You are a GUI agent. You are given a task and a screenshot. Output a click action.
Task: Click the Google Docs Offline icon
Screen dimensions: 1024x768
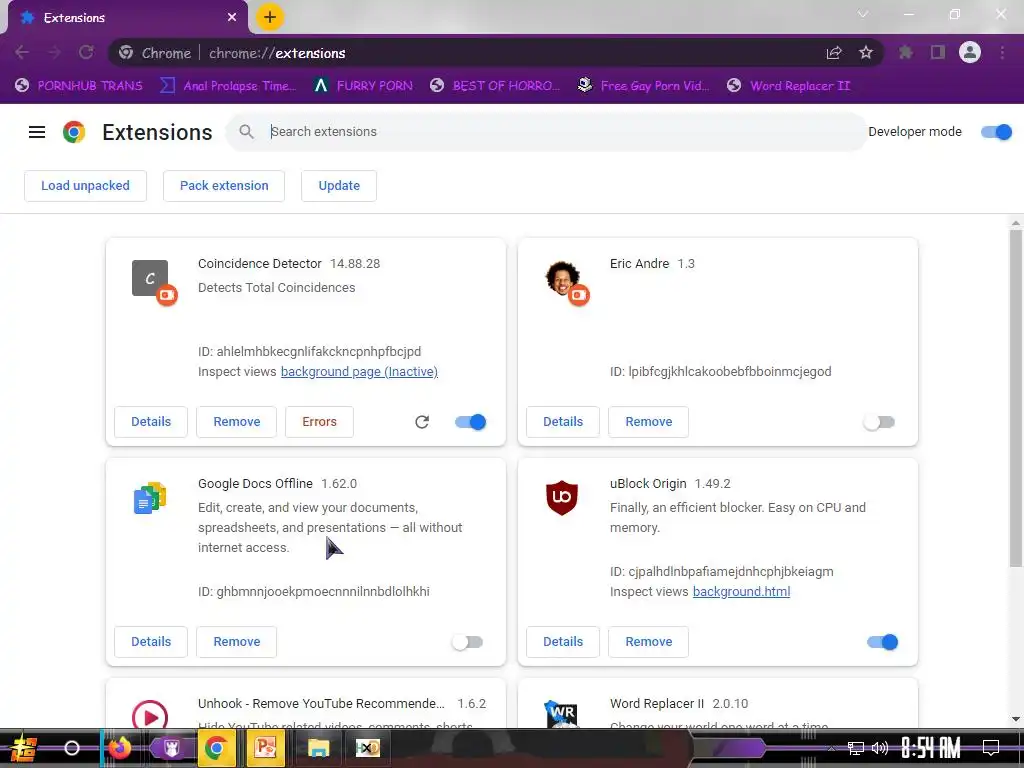(150, 498)
